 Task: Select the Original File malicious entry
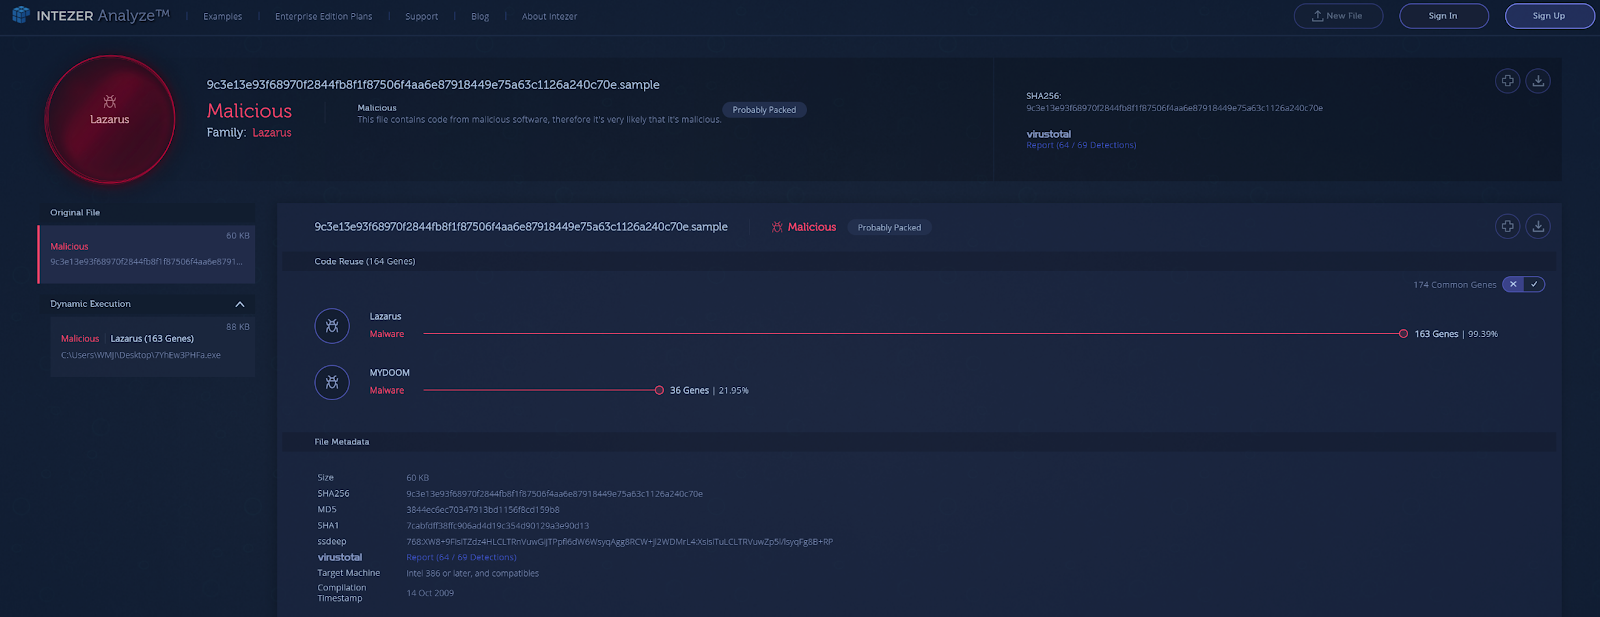coord(146,254)
